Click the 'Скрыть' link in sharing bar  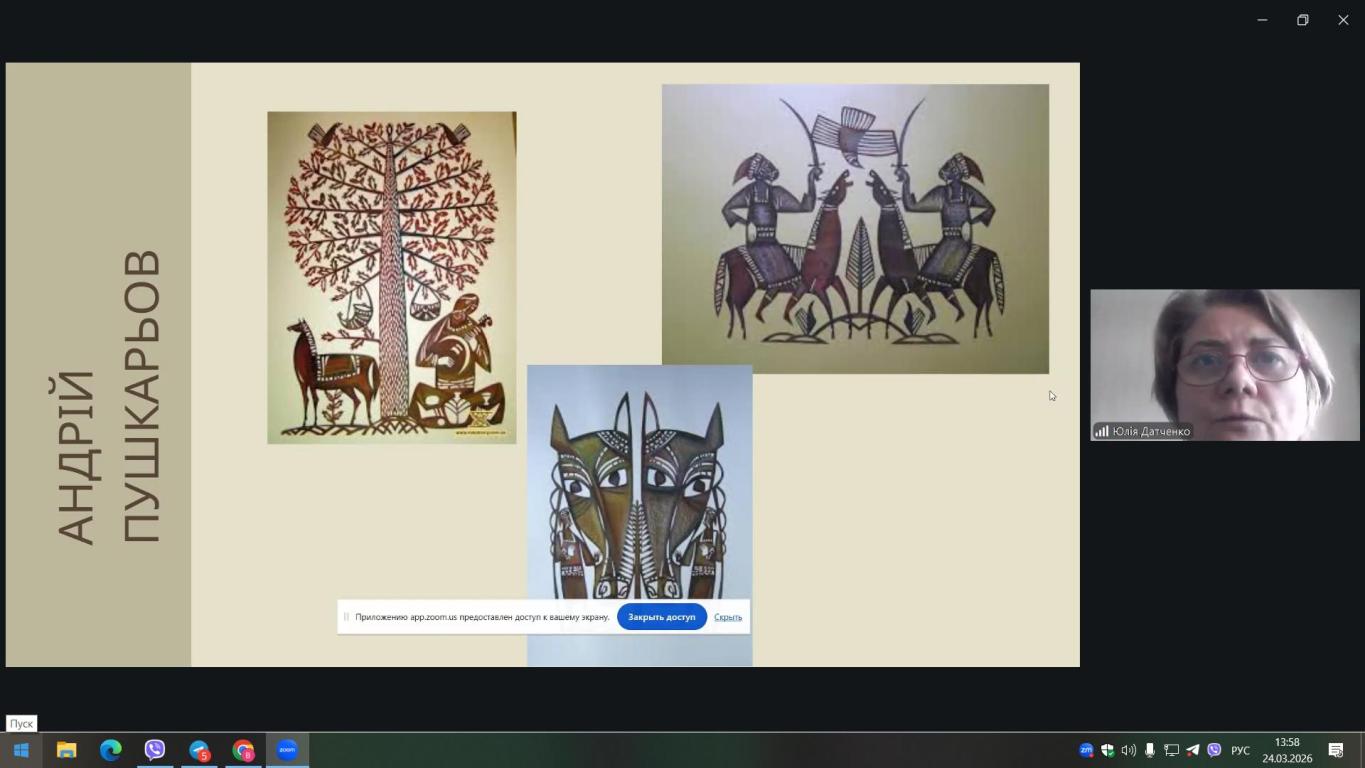click(x=727, y=617)
